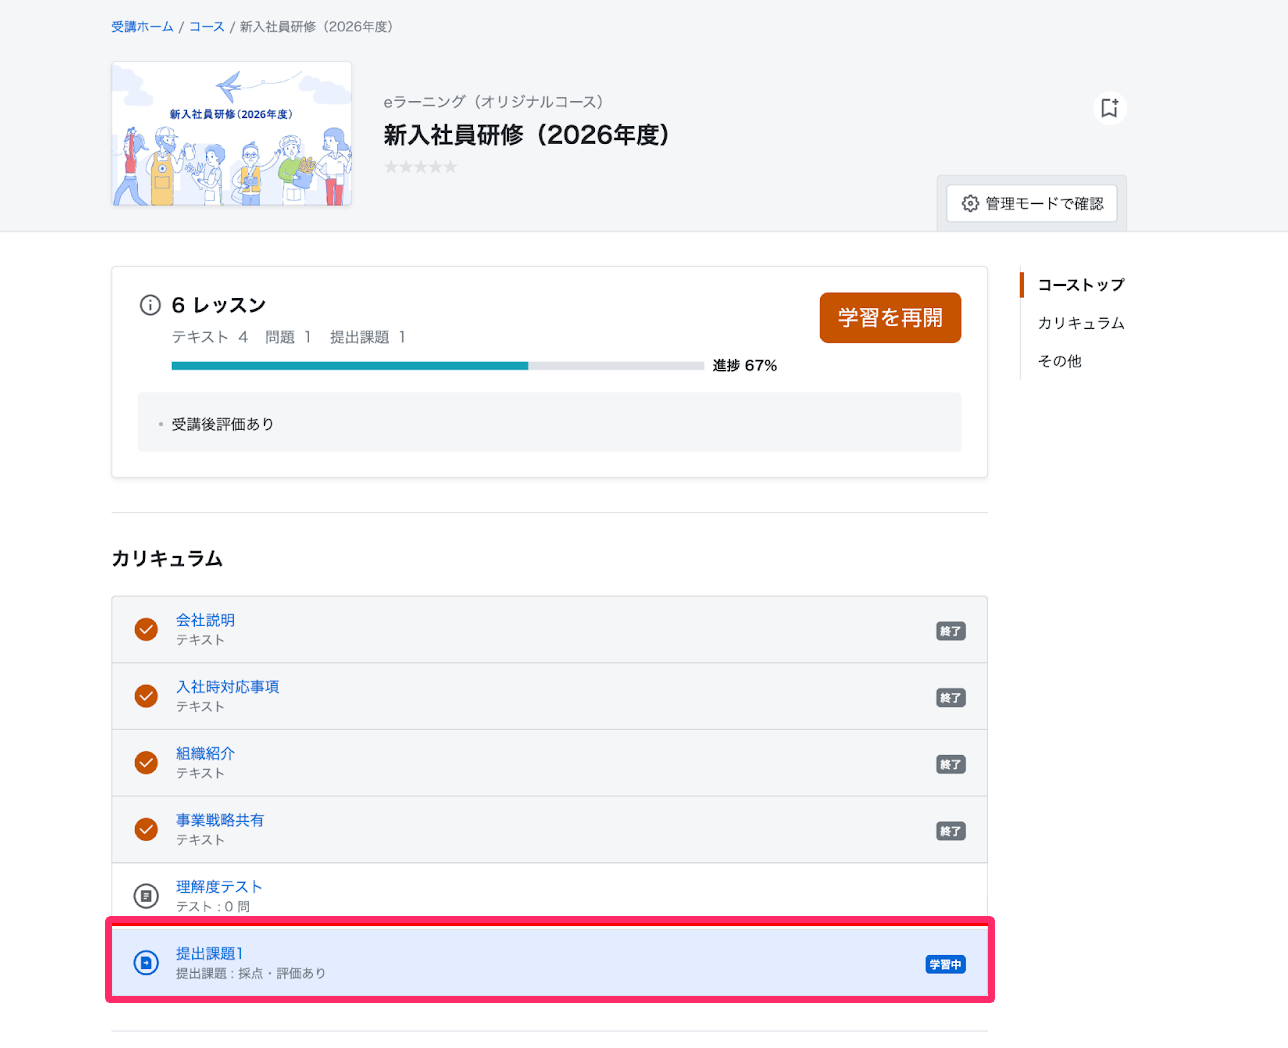The height and width of the screenshot is (1048, 1288).
Task: Select その他 in the side navigation
Action: 1060,361
